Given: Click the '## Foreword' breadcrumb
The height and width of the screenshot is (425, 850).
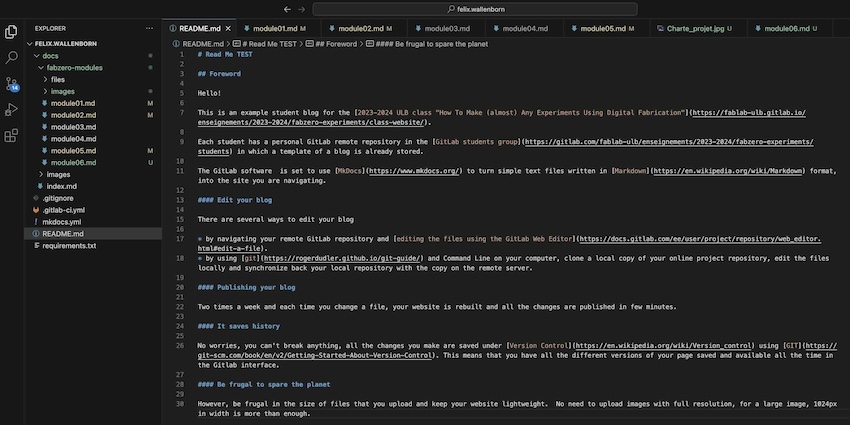Looking at the screenshot, I should [336, 44].
